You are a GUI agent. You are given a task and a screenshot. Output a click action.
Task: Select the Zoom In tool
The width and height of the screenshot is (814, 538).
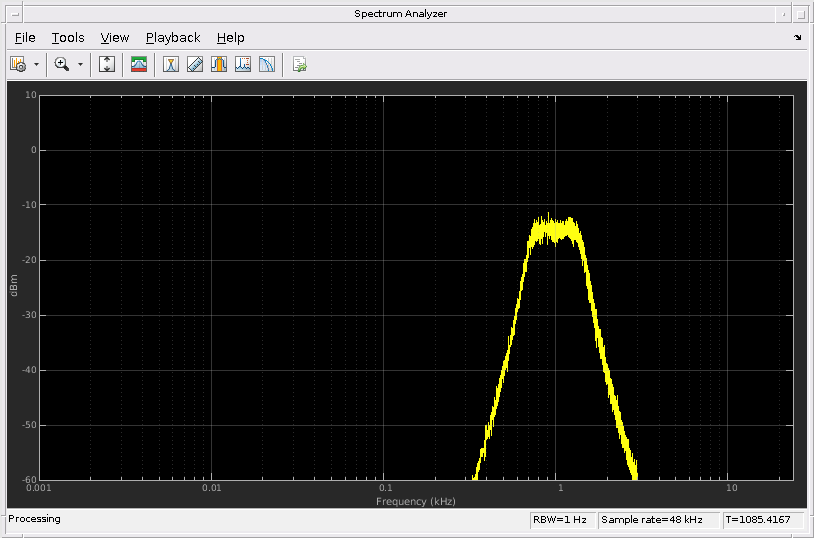[62, 64]
